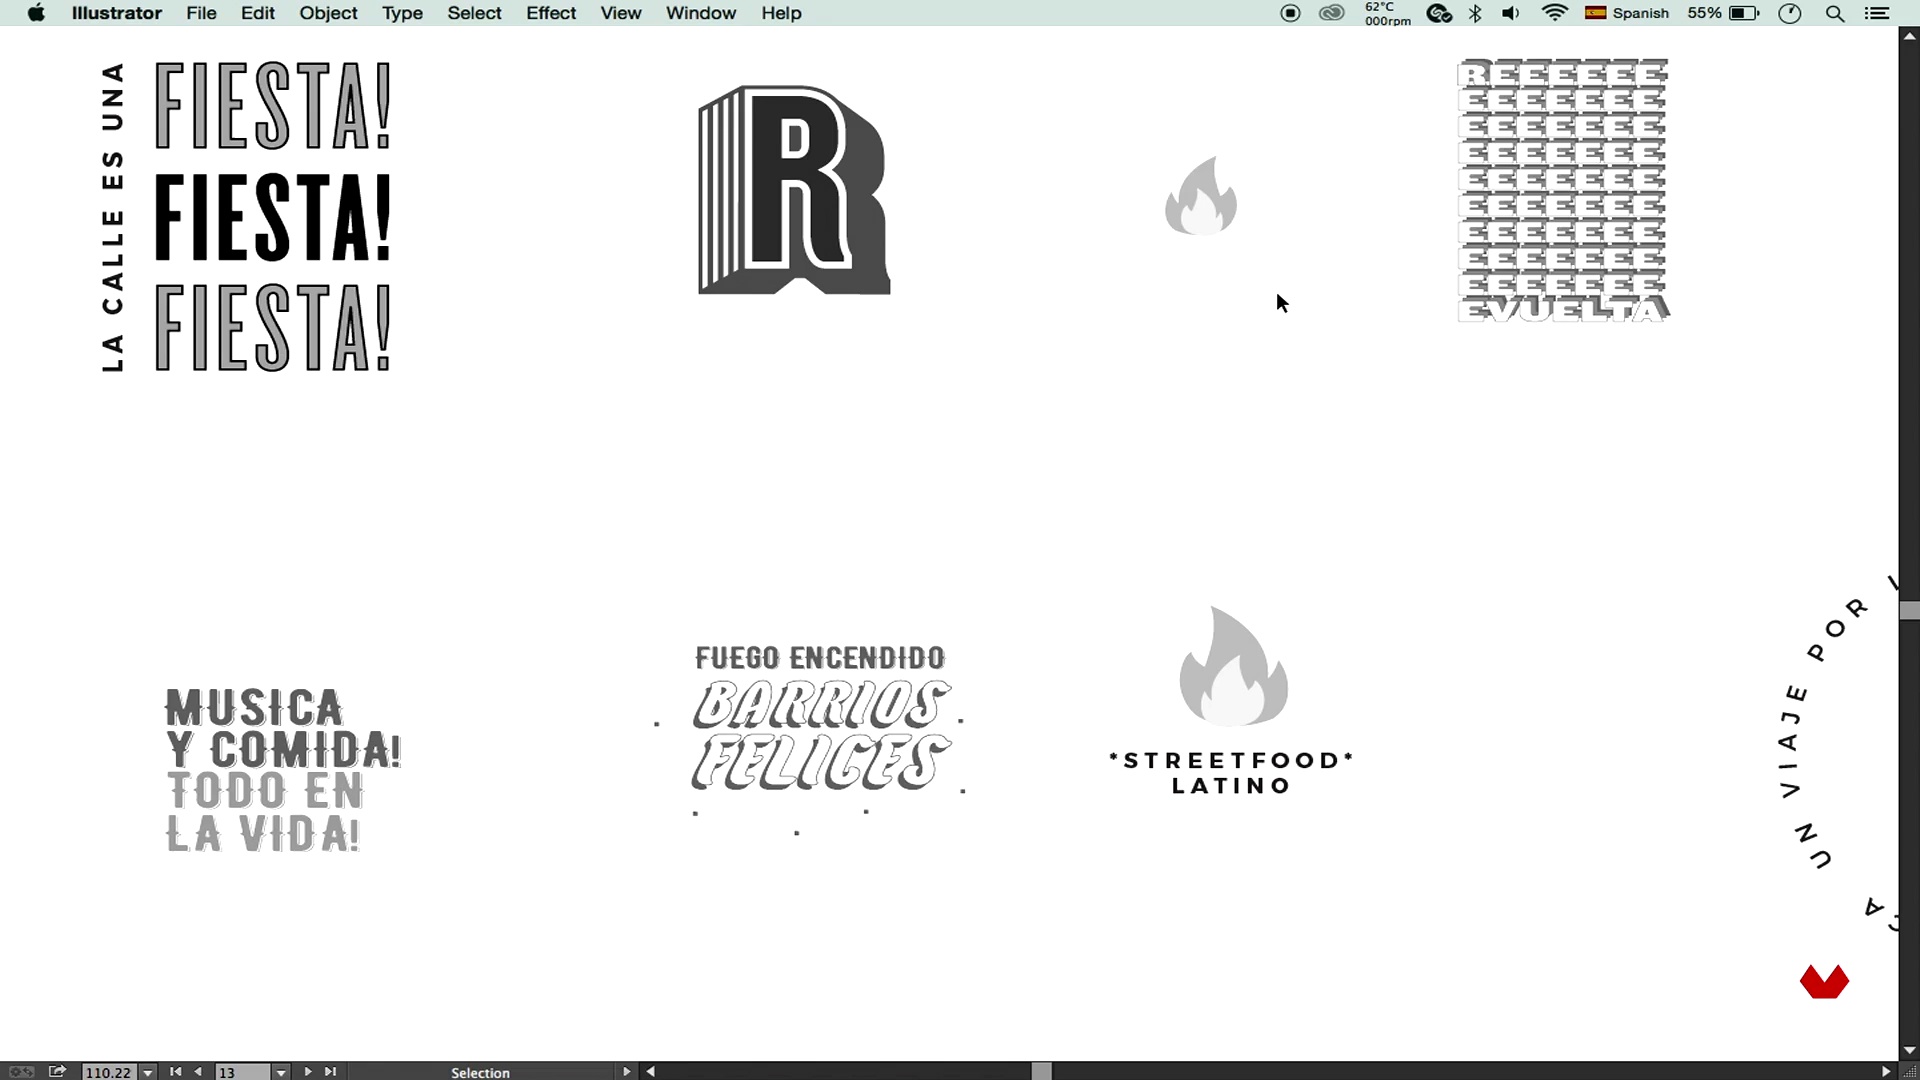Go to the last artboard

(x=330, y=1071)
